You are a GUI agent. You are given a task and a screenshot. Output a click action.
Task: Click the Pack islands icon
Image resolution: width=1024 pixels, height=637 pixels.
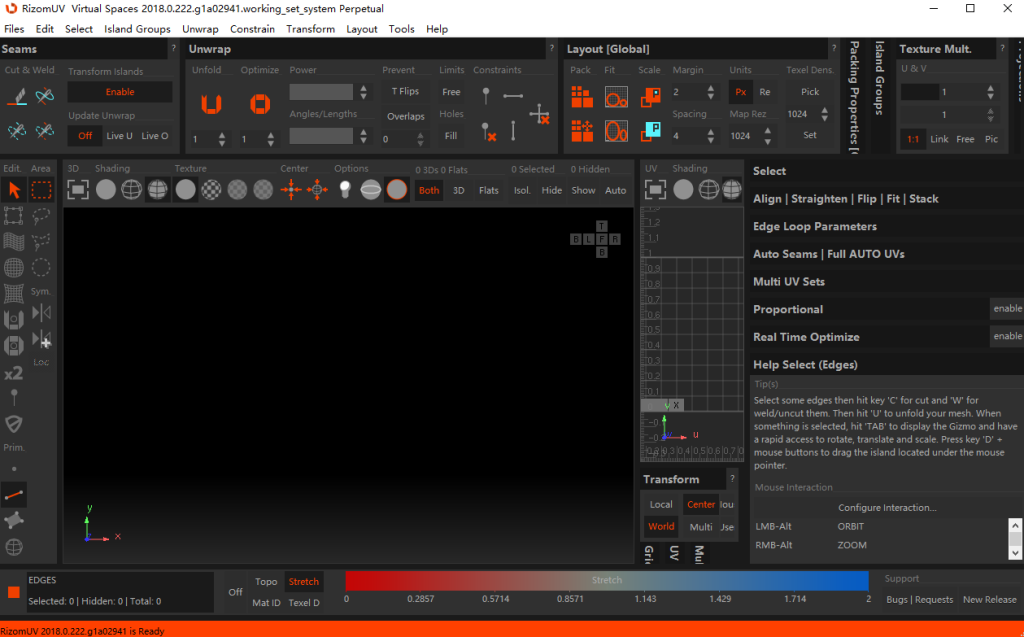click(x=582, y=97)
